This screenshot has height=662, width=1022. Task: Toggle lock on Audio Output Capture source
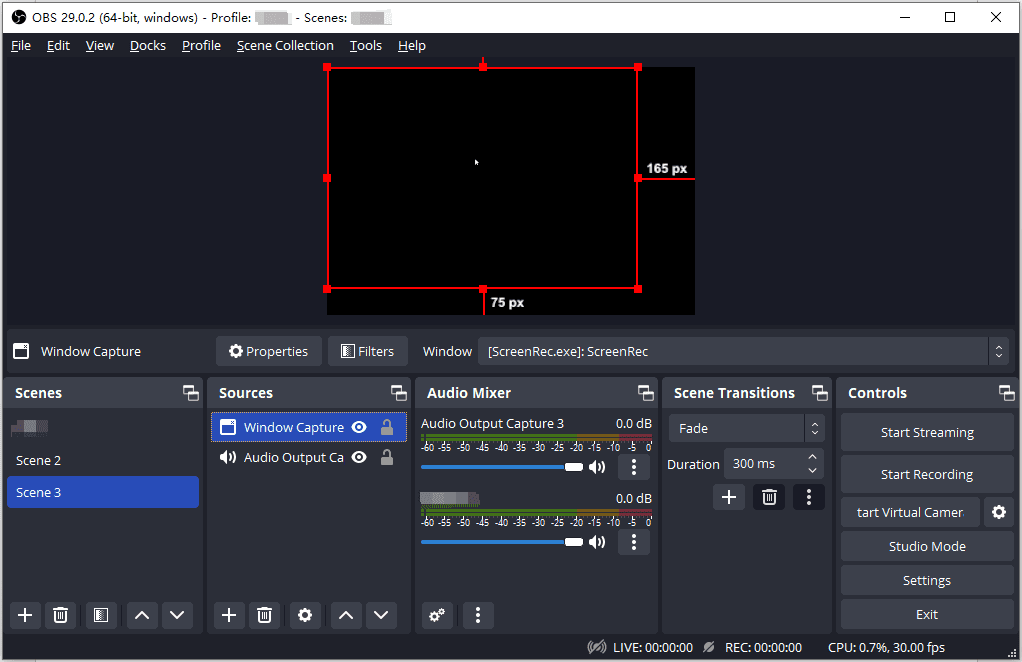click(387, 458)
